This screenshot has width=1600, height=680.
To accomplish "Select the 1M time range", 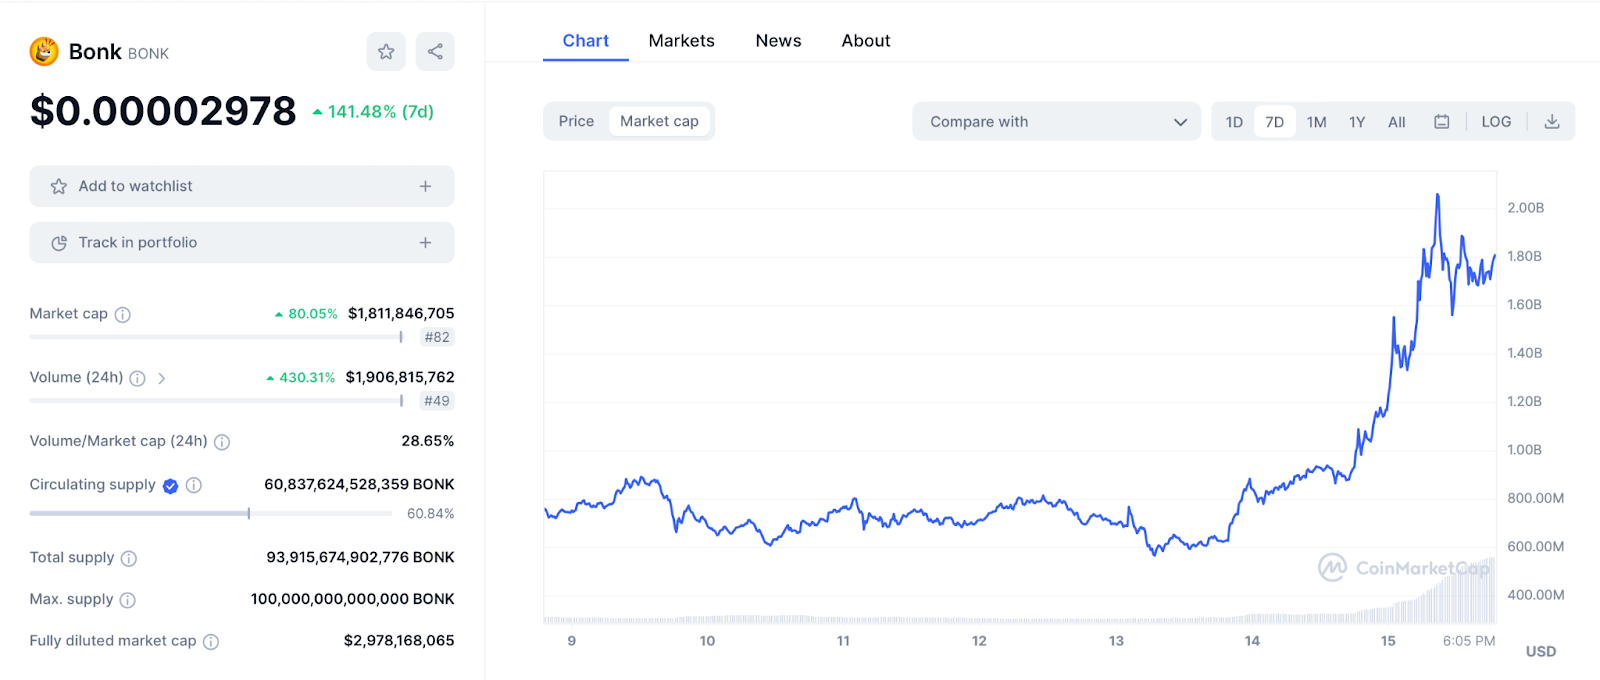I will point(1316,122).
